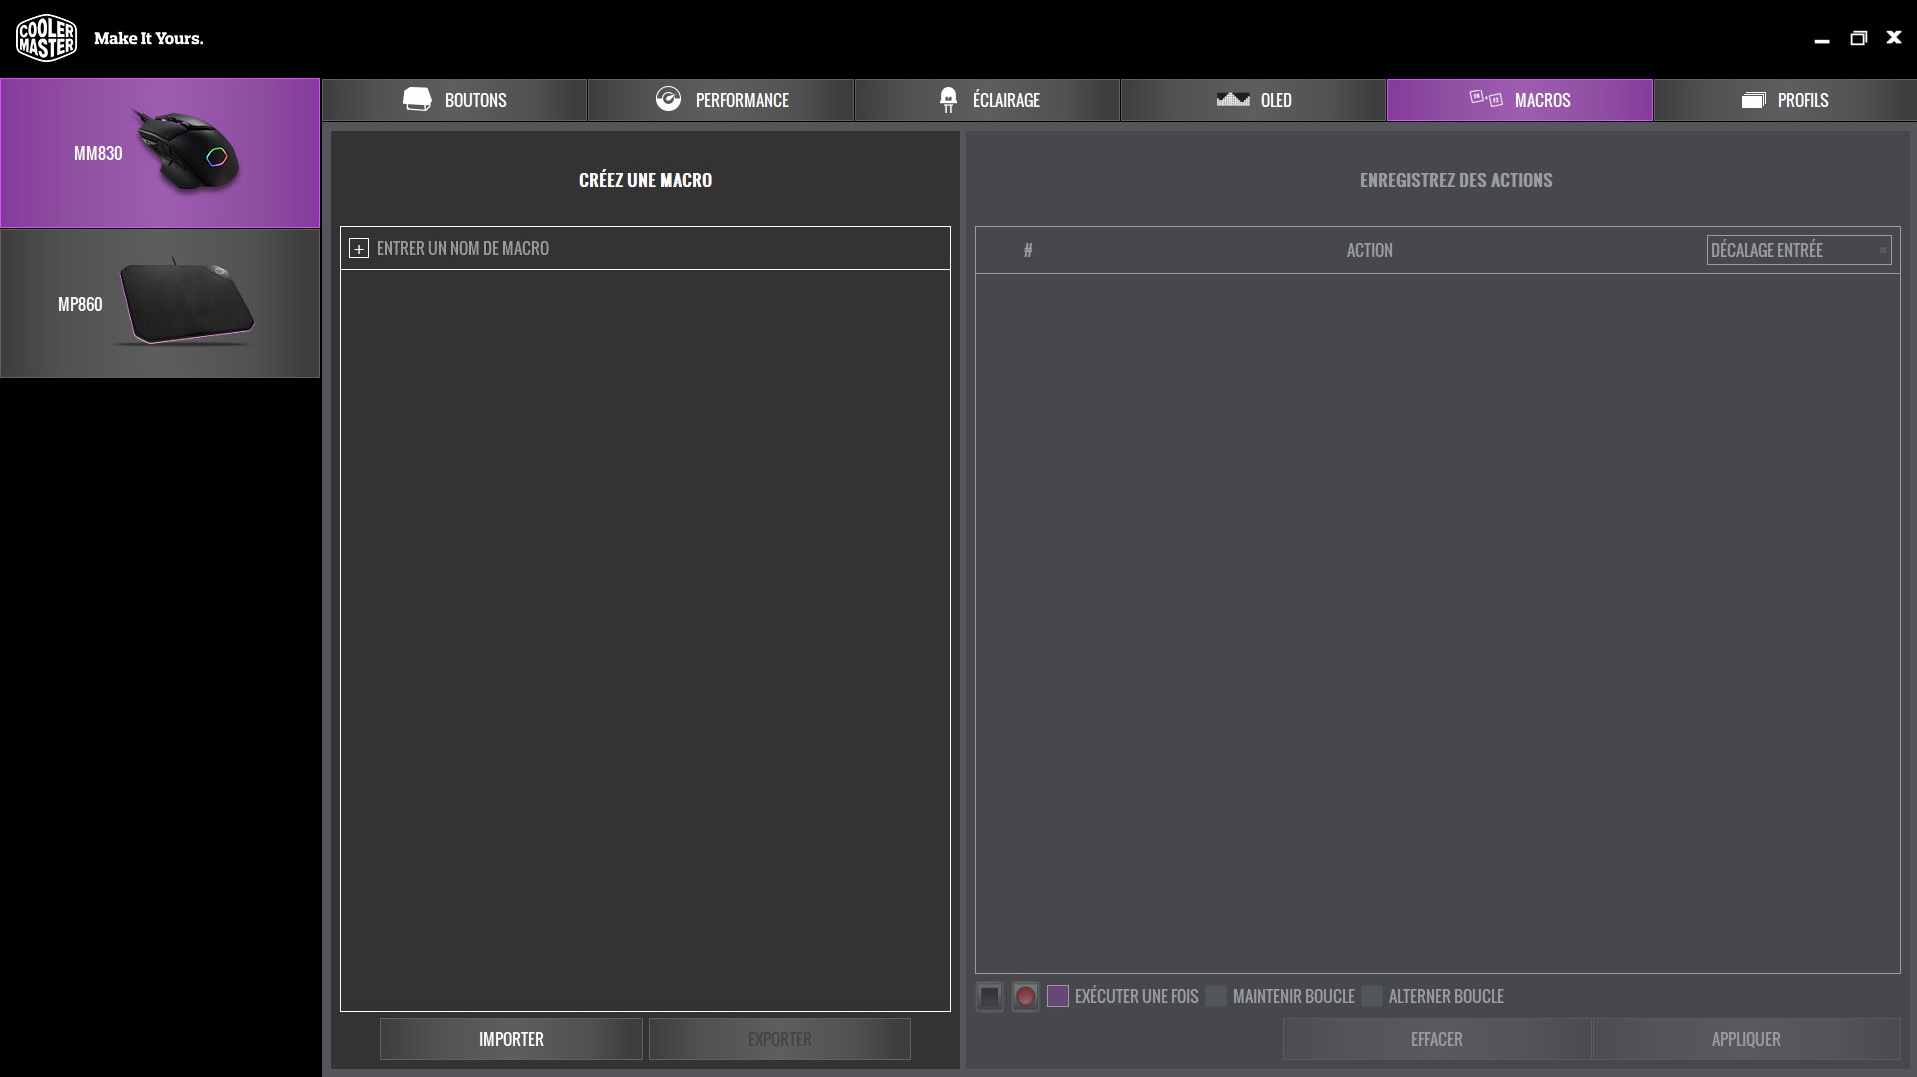
Task: Check the Maintenir boucle checkbox
Action: click(1216, 996)
